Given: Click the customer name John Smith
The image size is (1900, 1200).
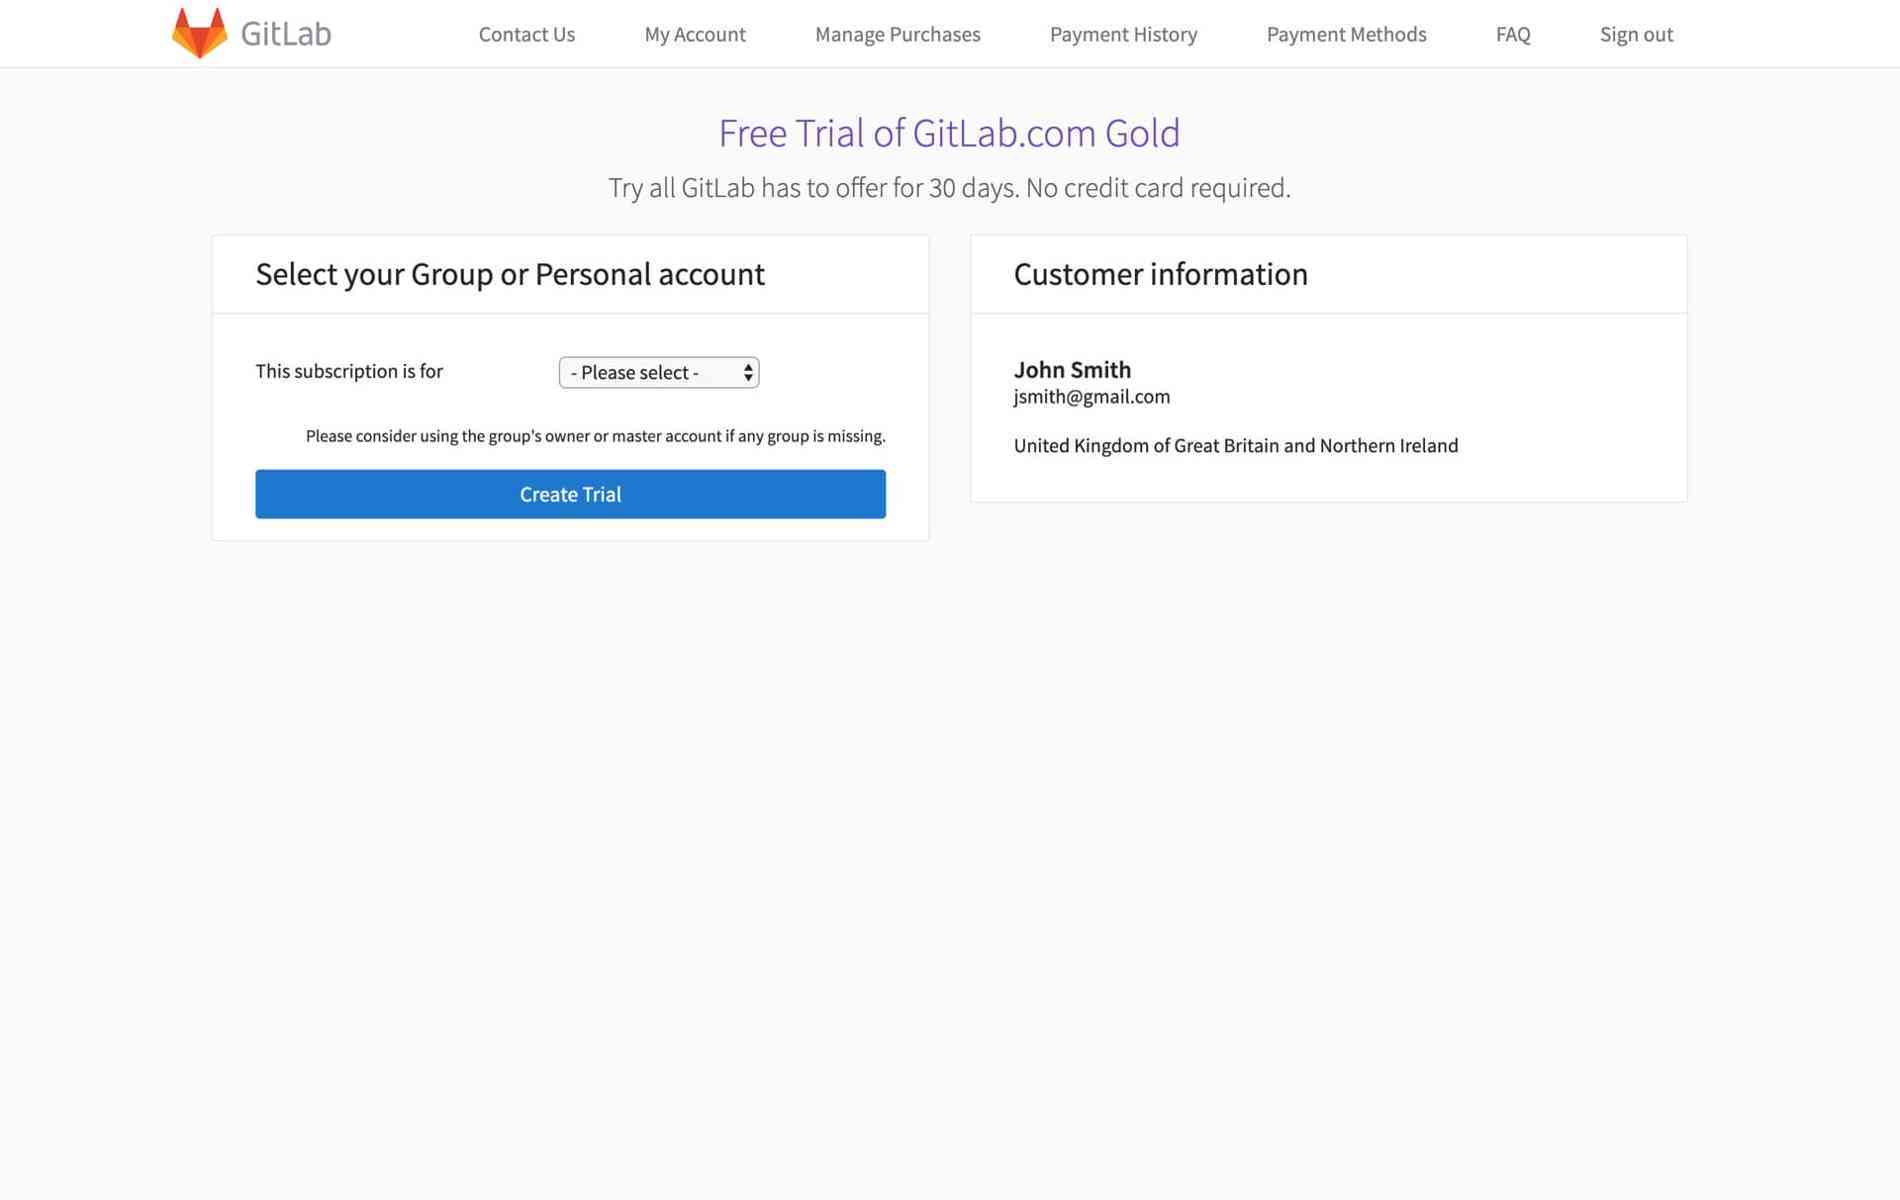Looking at the screenshot, I should pos(1072,369).
